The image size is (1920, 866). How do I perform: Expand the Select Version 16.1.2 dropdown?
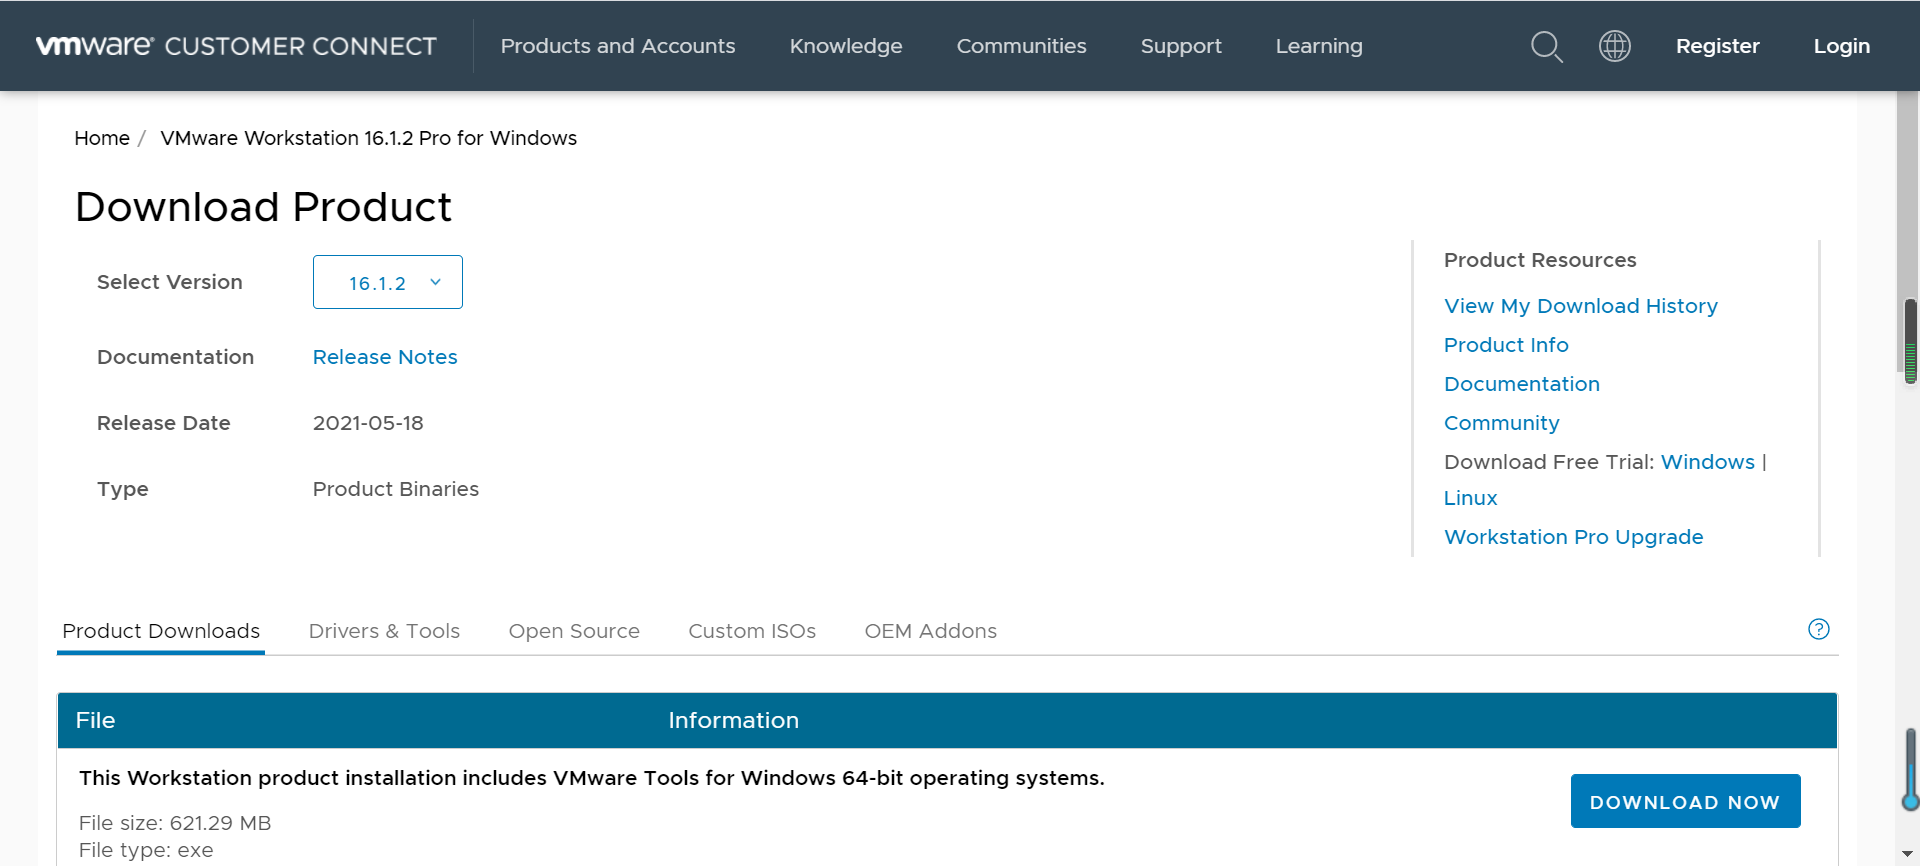coord(388,282)
